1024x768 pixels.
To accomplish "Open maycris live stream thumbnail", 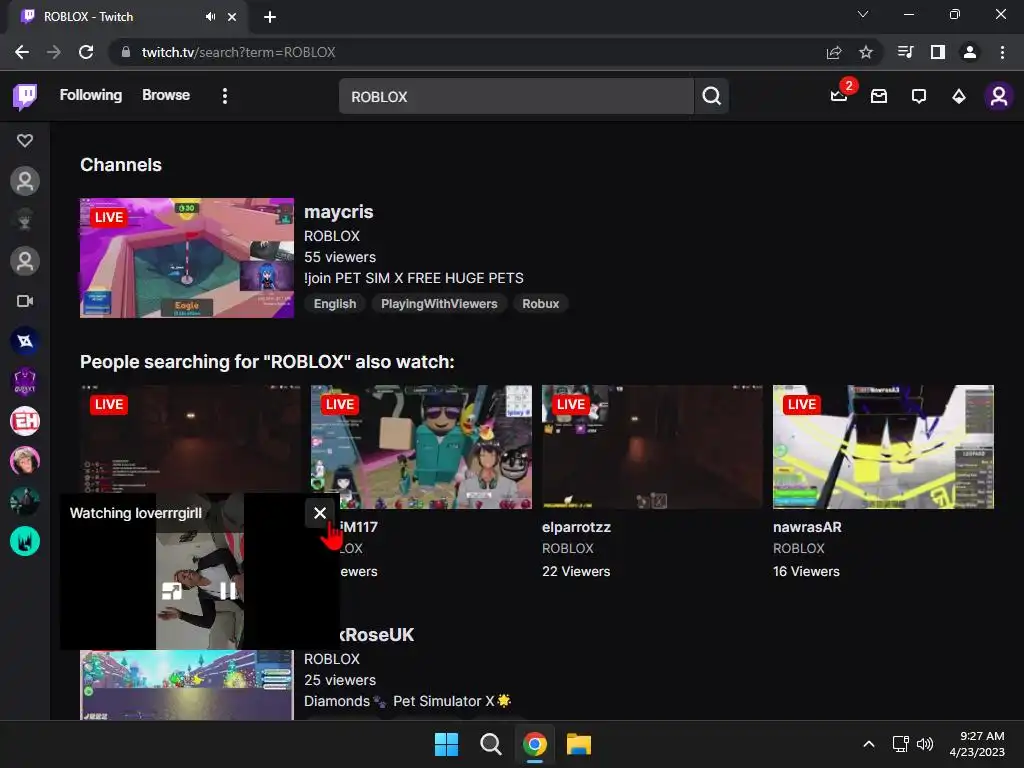I will tap(187, 258).
